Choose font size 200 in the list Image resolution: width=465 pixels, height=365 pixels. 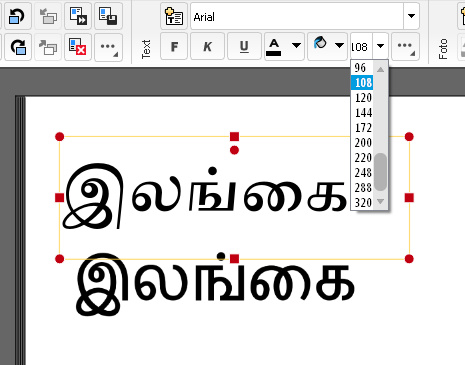point(362,143)
